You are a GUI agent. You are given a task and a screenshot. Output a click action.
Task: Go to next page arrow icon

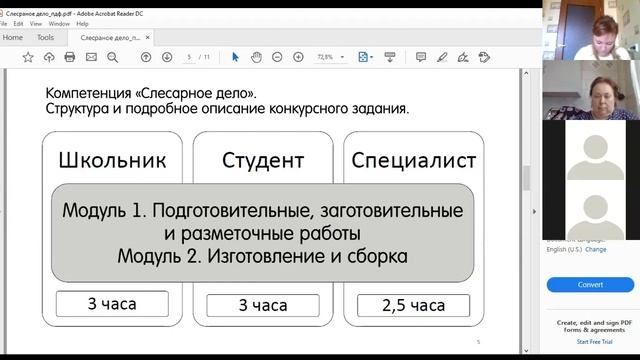167,57
